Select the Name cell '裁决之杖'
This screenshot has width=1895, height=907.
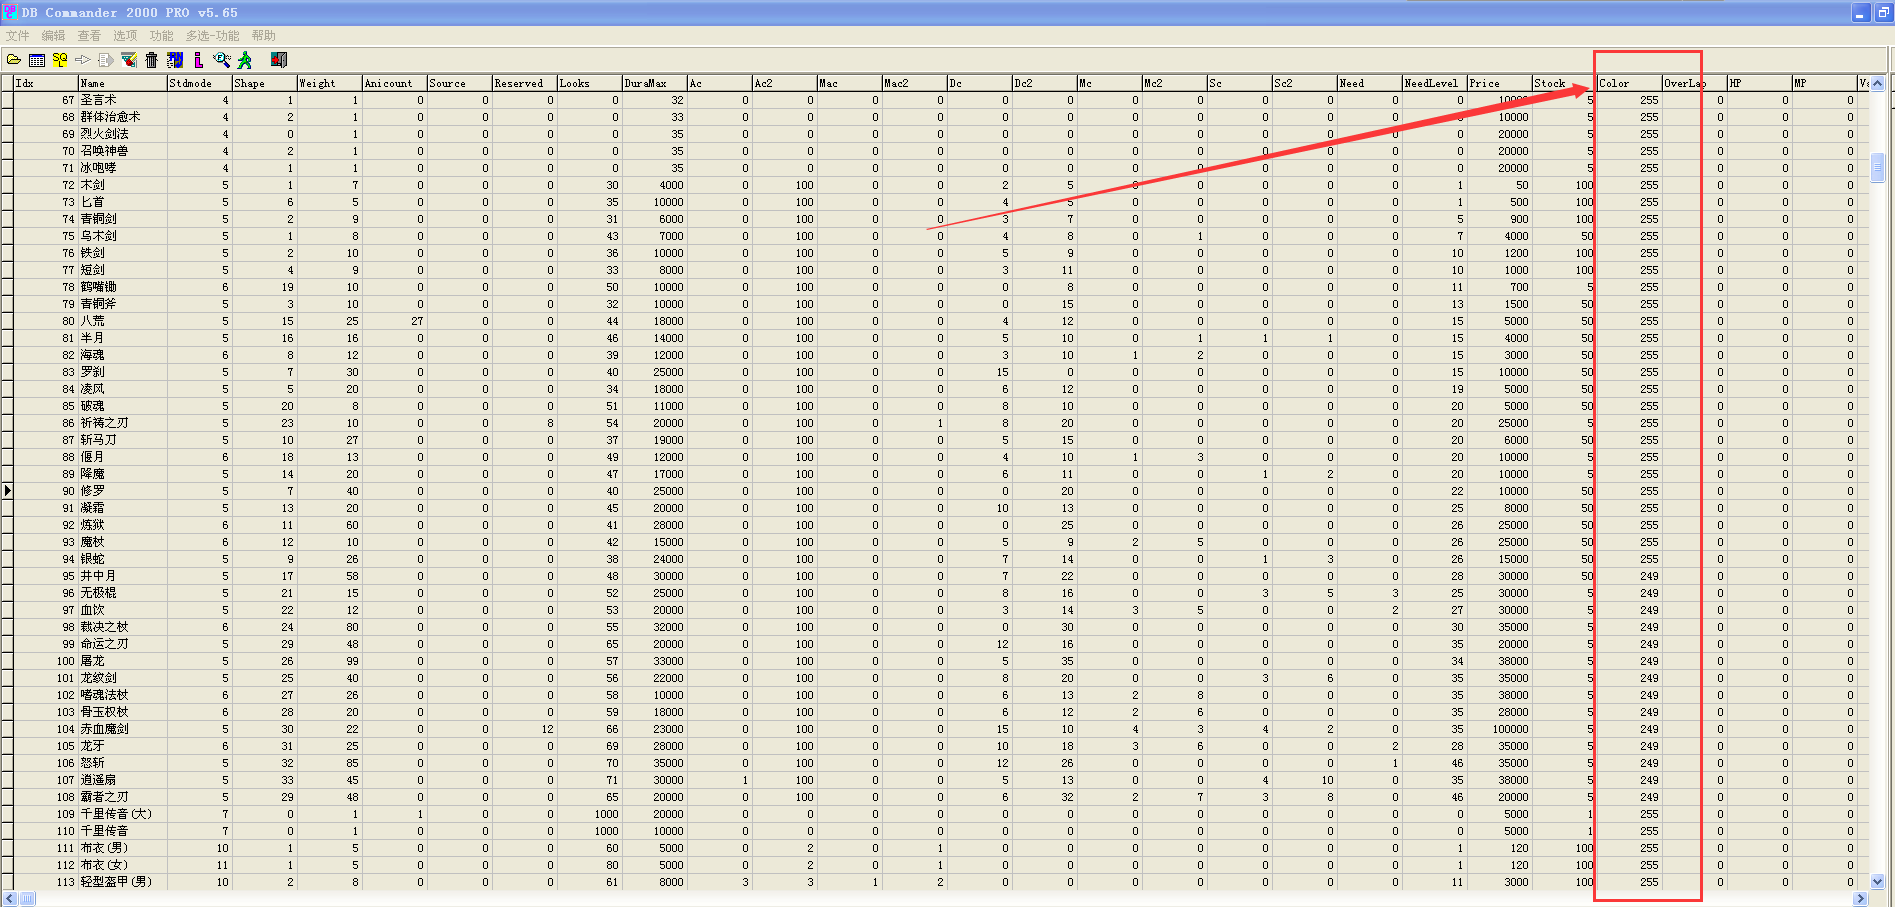click(123, 627)
